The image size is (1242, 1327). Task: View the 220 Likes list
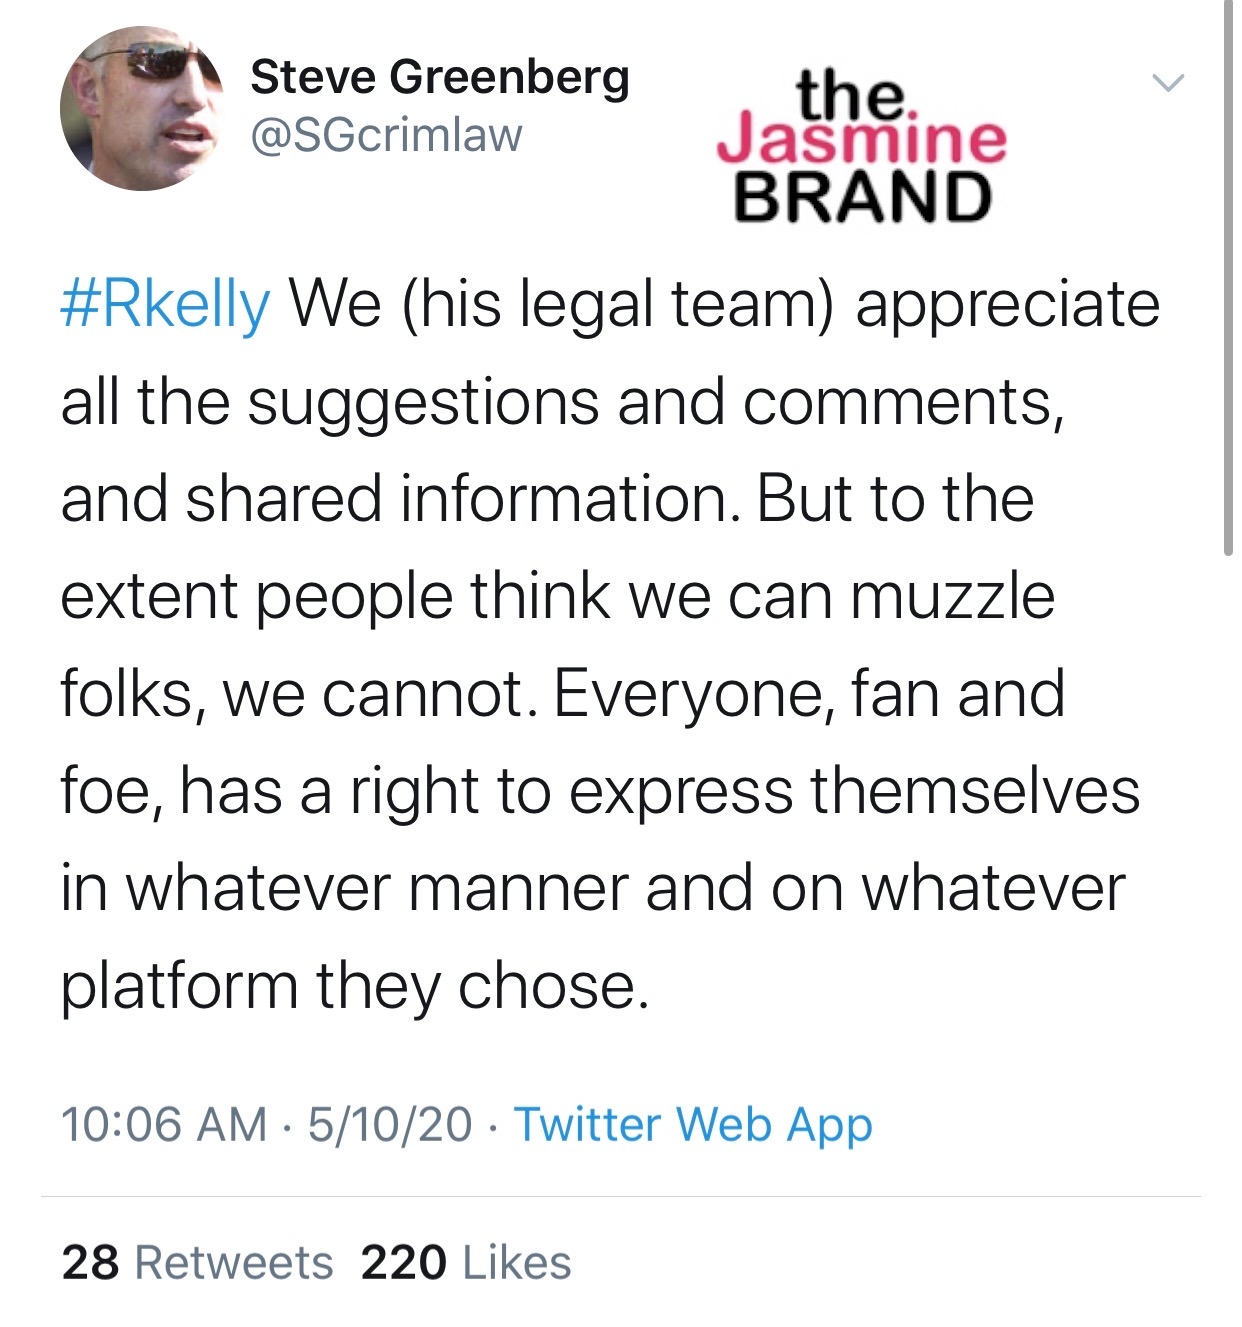(x=466, y=1263)
